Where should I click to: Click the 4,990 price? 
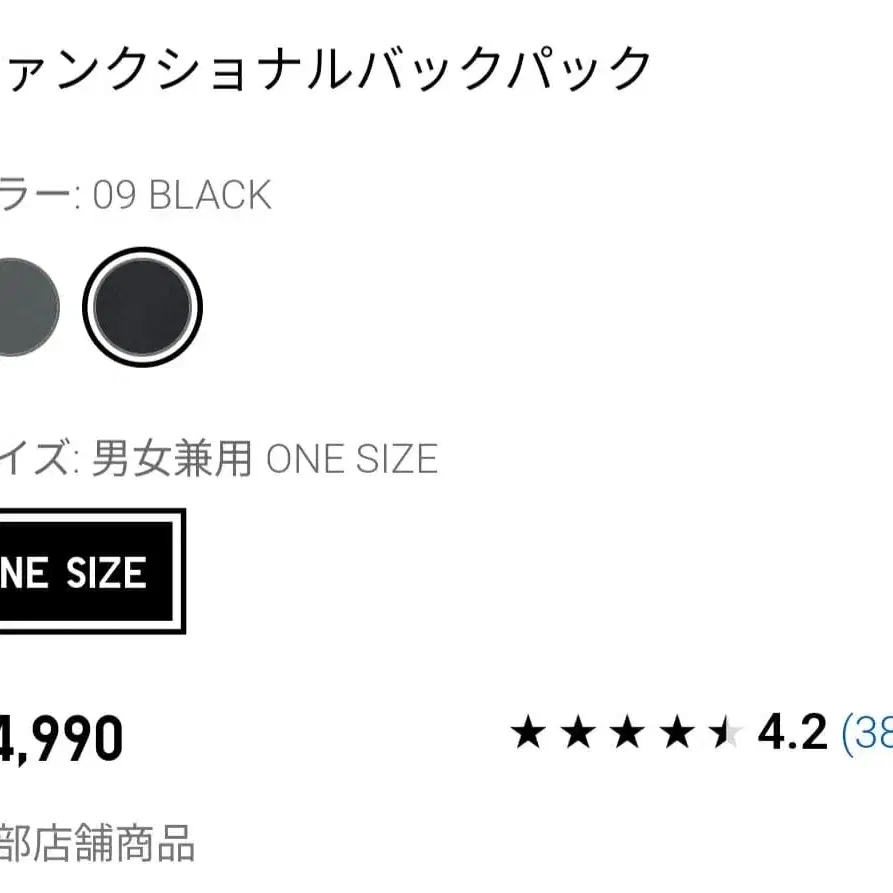click(x=60, y=738)
